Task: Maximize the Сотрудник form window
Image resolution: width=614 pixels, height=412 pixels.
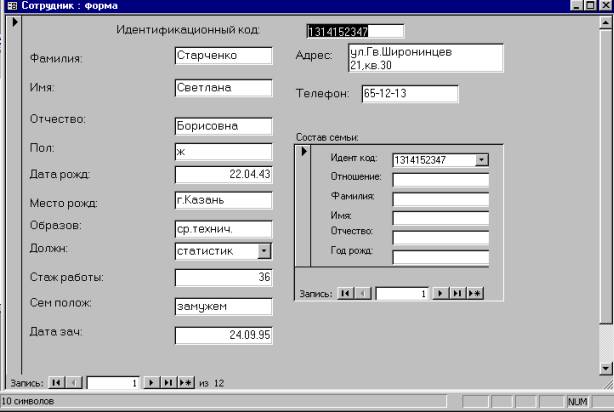Action: tap(591, 5)
